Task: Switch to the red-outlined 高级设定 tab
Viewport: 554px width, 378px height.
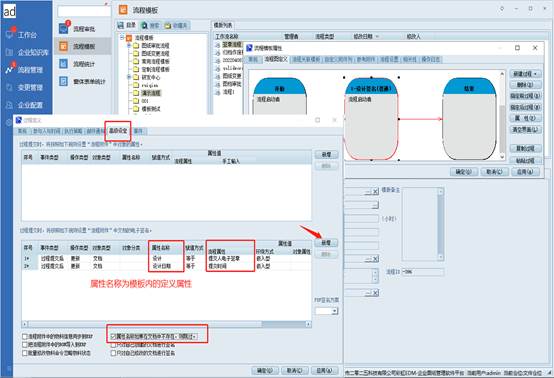Action: click(x=118, y=131)
